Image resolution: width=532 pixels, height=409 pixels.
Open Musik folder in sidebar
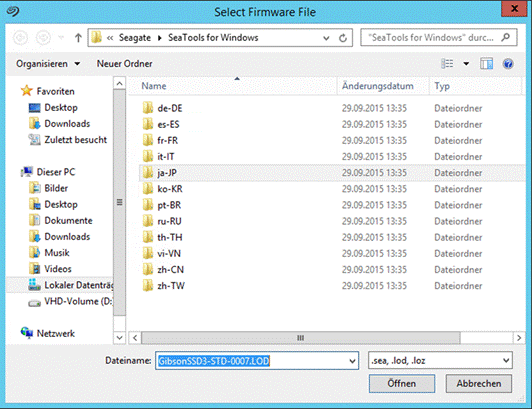coord(49,253)
